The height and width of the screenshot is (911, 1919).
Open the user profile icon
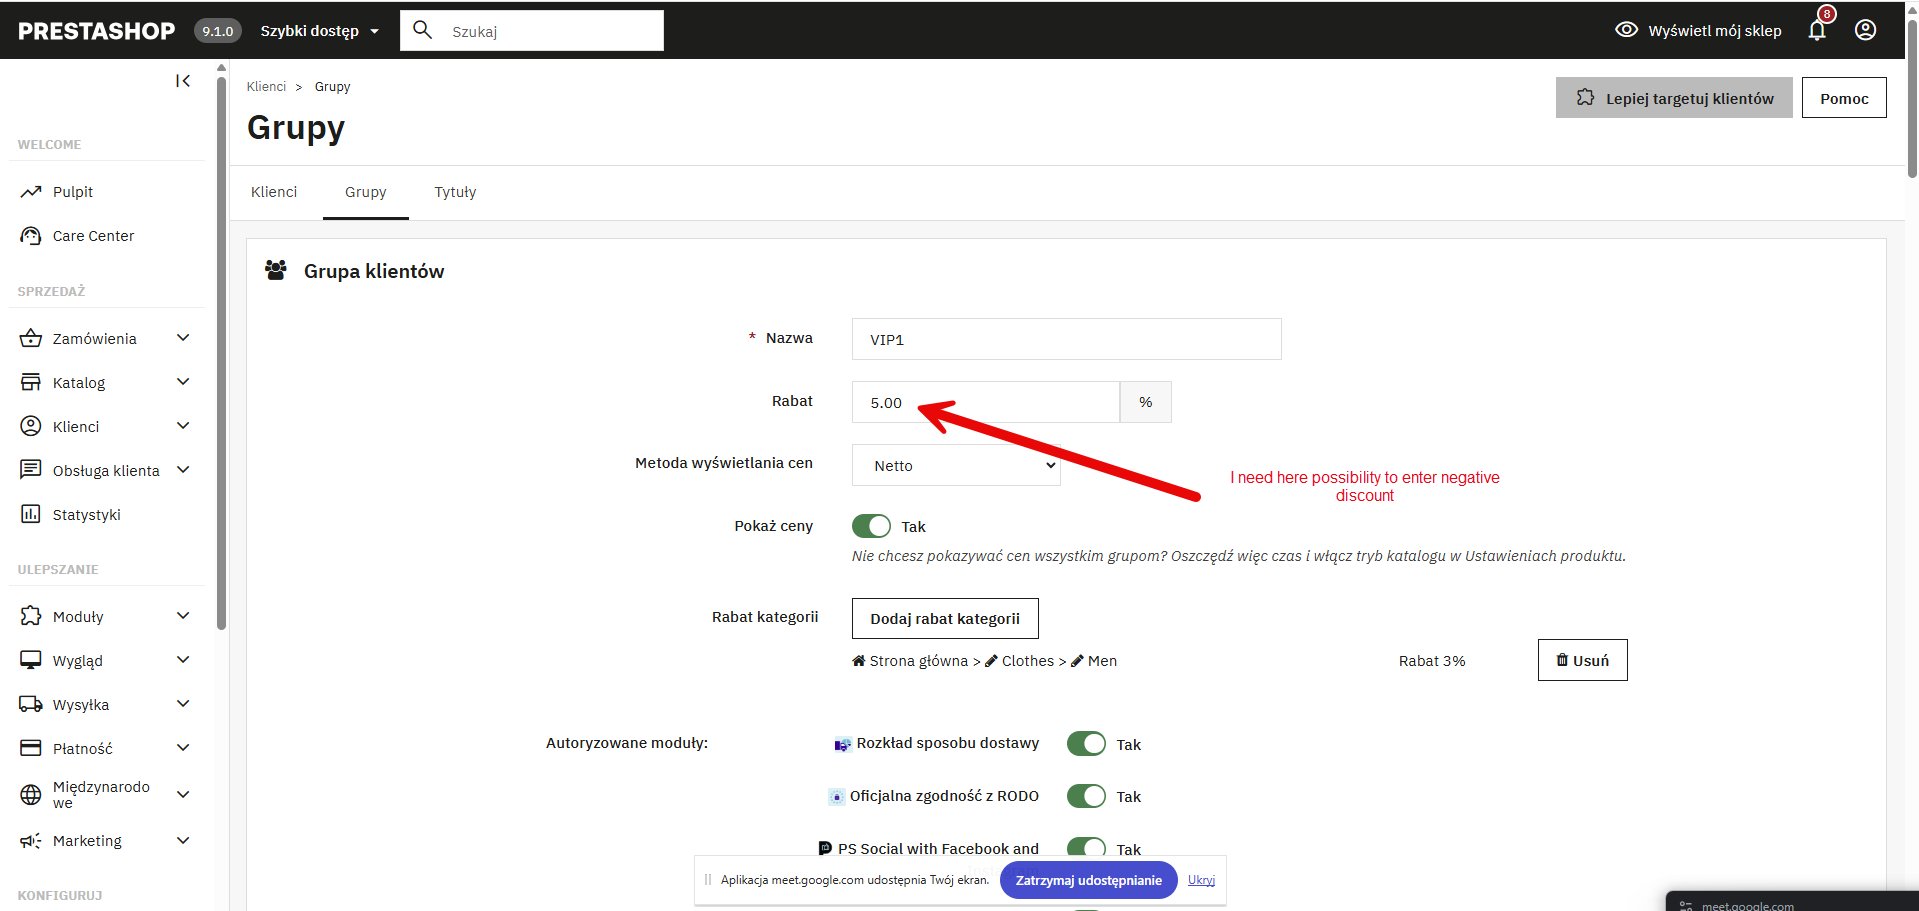point(1865,30)
